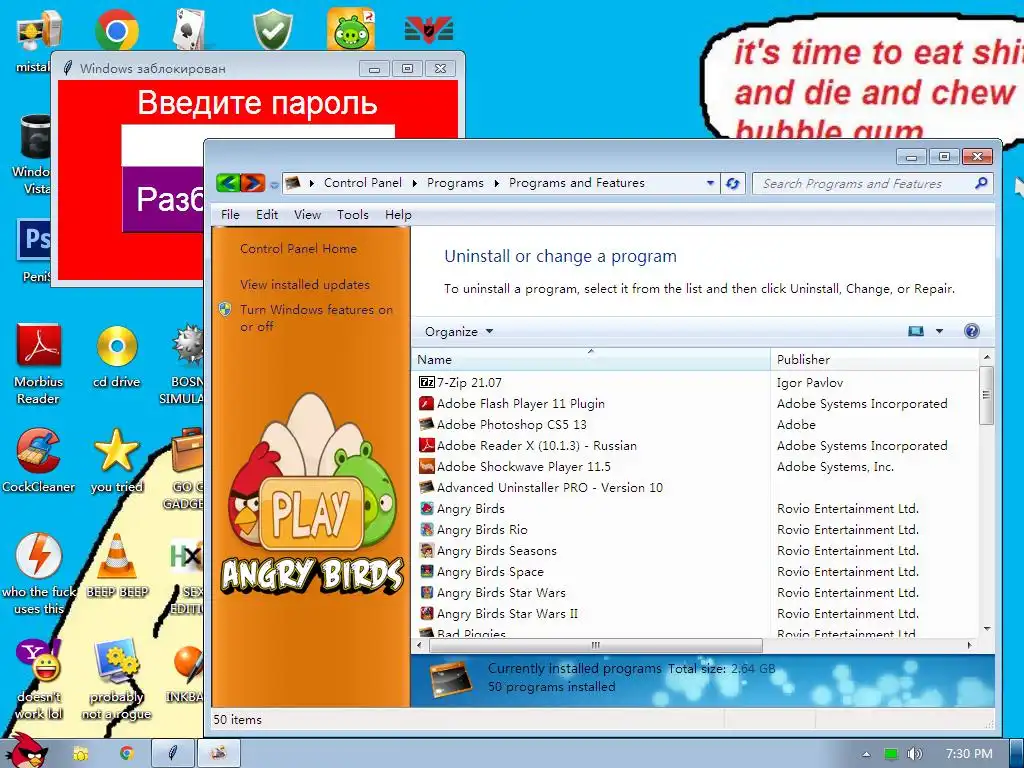Open the cd drive desktop icon

point(117,358)
